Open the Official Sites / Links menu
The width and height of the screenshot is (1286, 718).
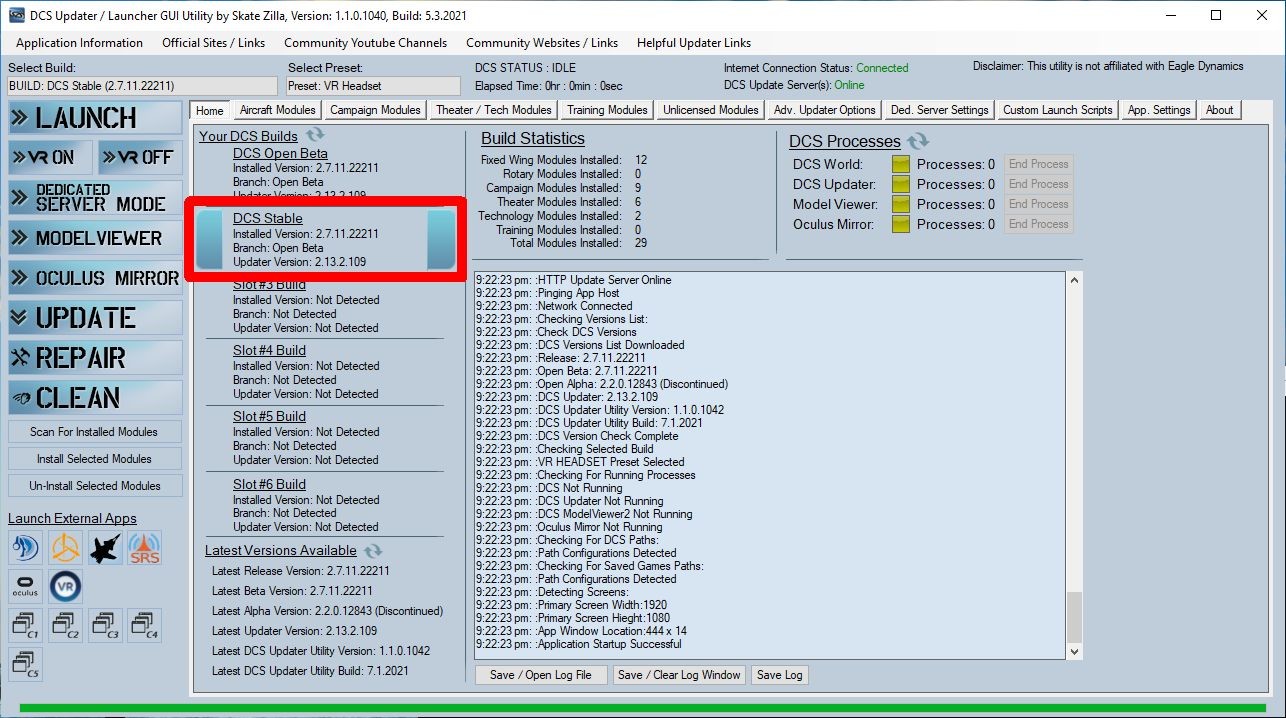pyautogui.click(x=214, y=43)
